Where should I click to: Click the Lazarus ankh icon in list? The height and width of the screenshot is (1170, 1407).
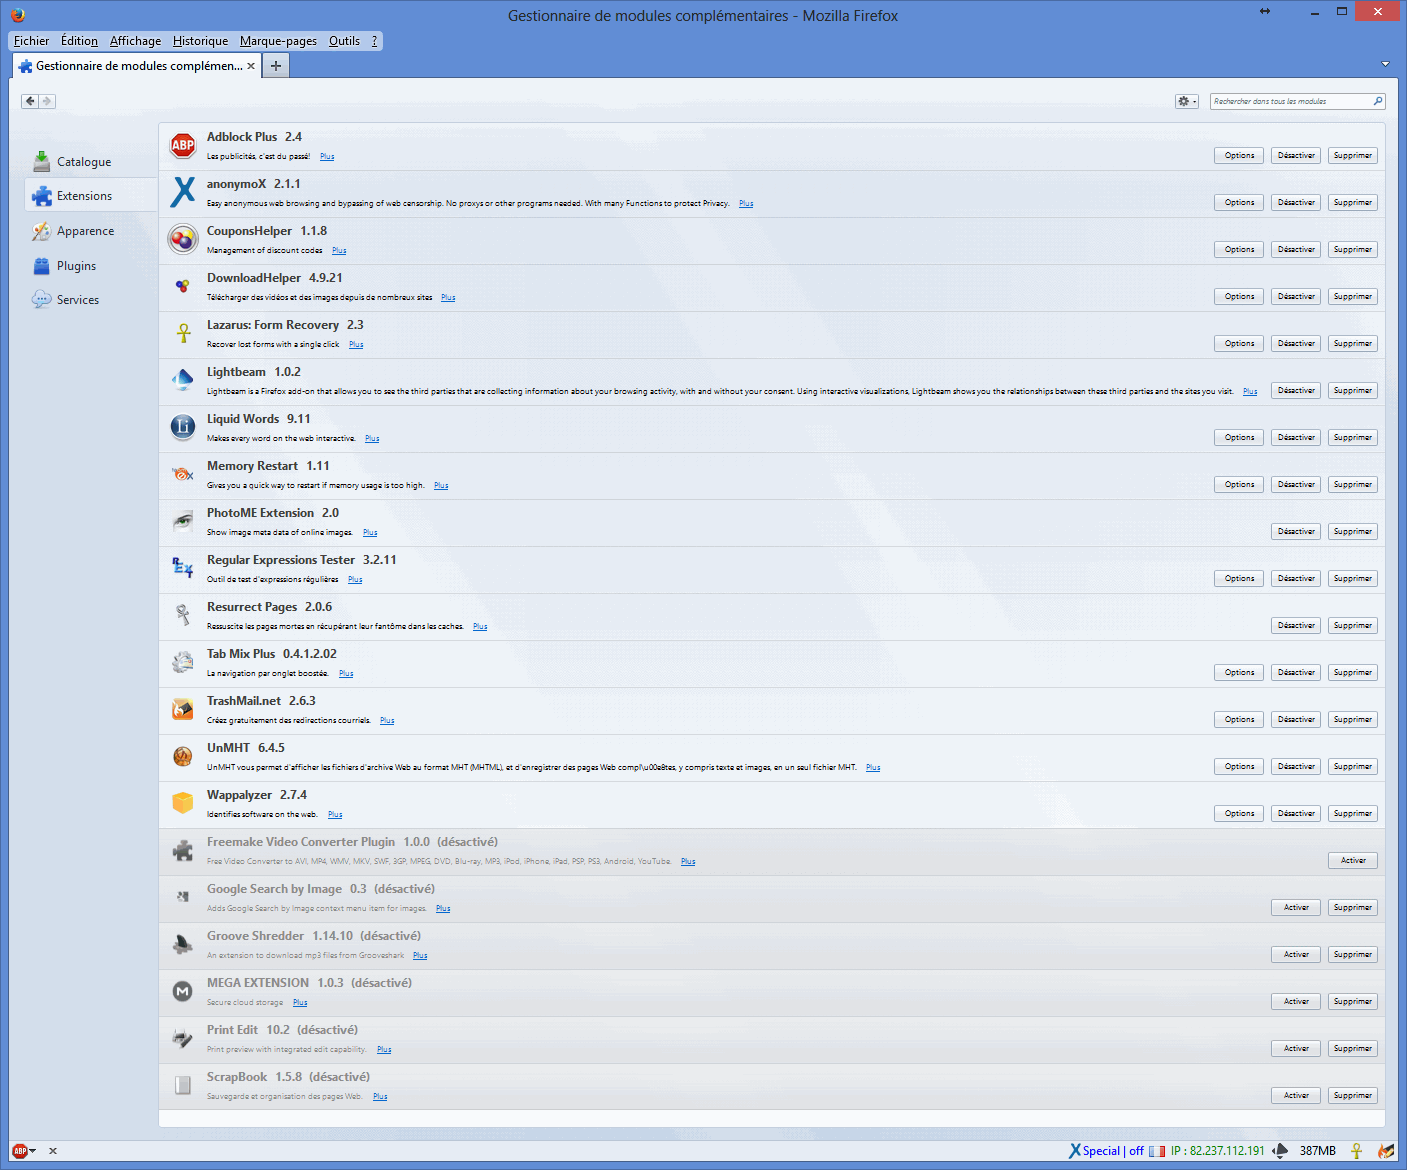coord(183,333)
